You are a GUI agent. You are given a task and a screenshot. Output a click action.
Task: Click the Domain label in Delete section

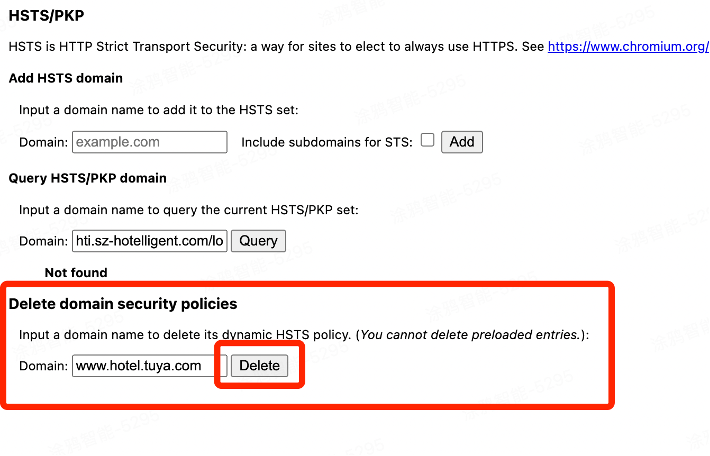tap(43, 366)
